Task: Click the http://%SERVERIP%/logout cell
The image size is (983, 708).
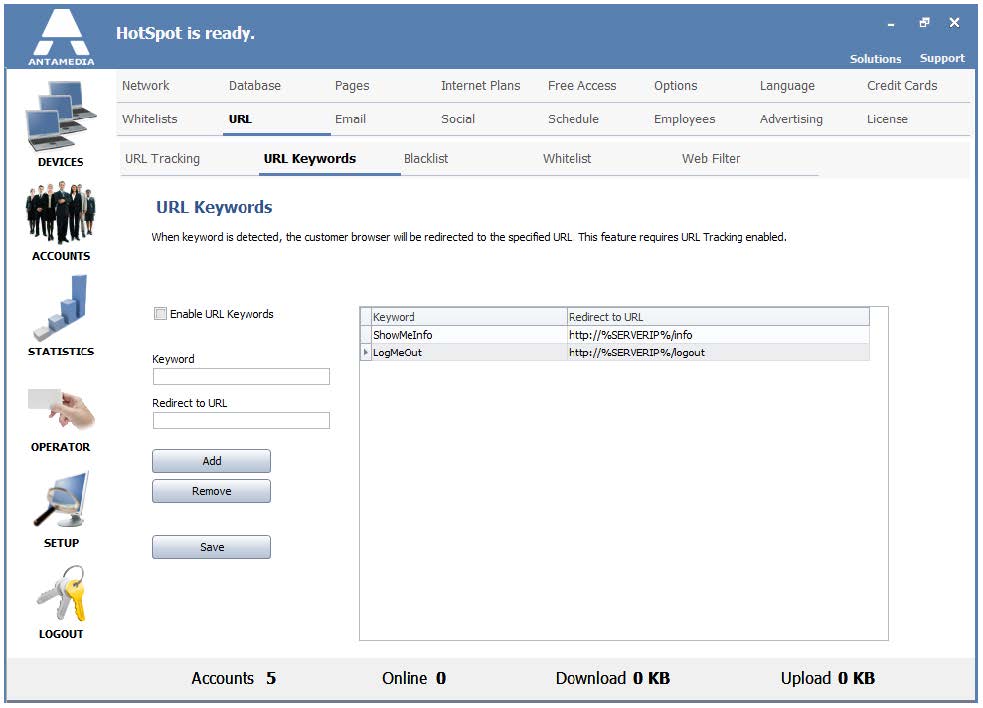Action: point(718,353)
